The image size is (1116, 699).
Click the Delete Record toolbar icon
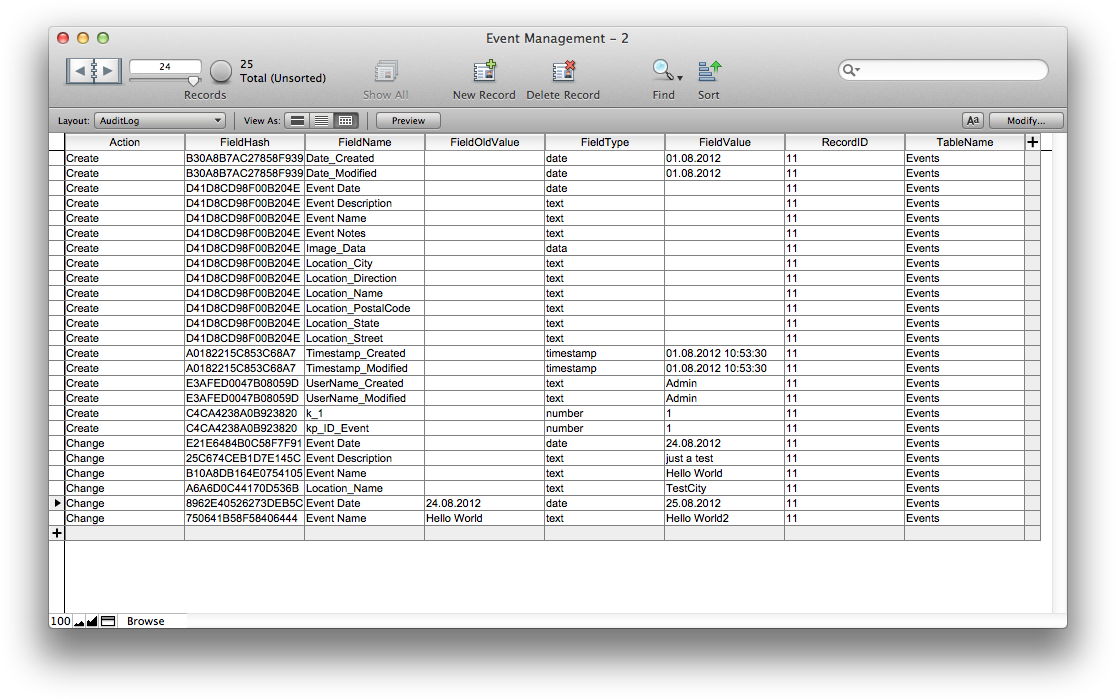tap(563, 71)
